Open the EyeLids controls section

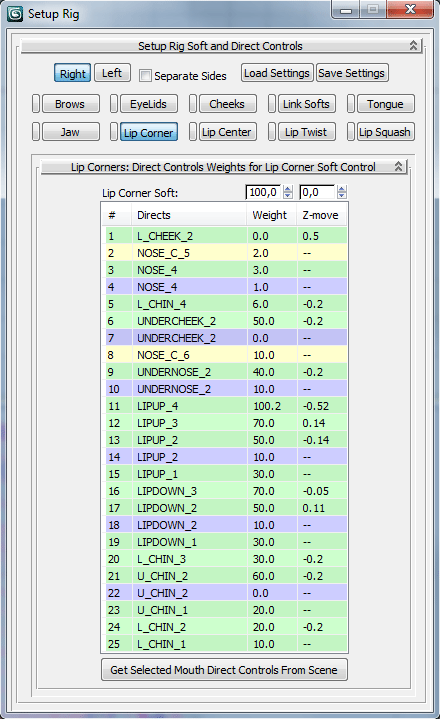(148, 104)
